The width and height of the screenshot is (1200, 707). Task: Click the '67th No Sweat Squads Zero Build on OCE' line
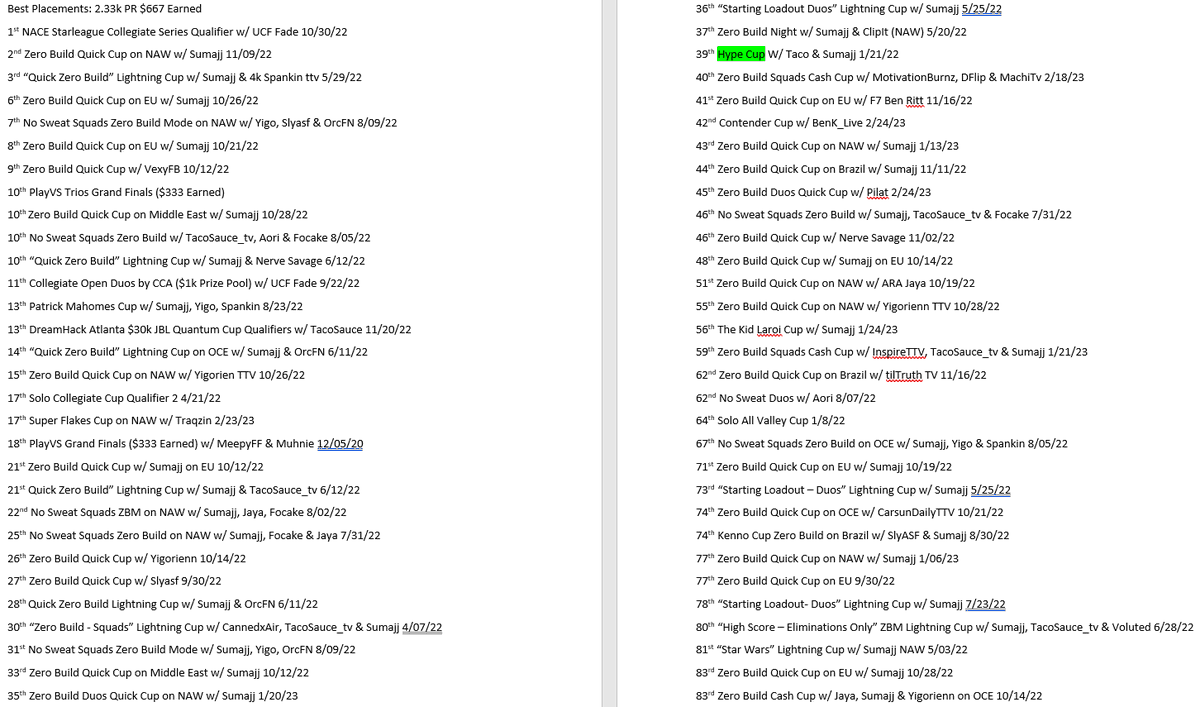coord(881,445)
